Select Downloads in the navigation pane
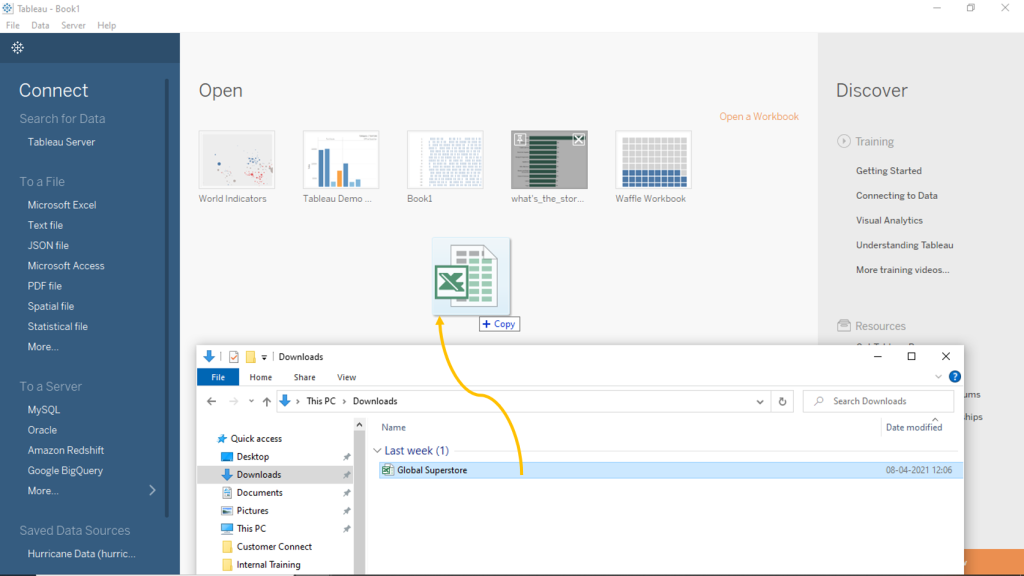This screenshot has width=1024, height=576. (x=276, y=475)
